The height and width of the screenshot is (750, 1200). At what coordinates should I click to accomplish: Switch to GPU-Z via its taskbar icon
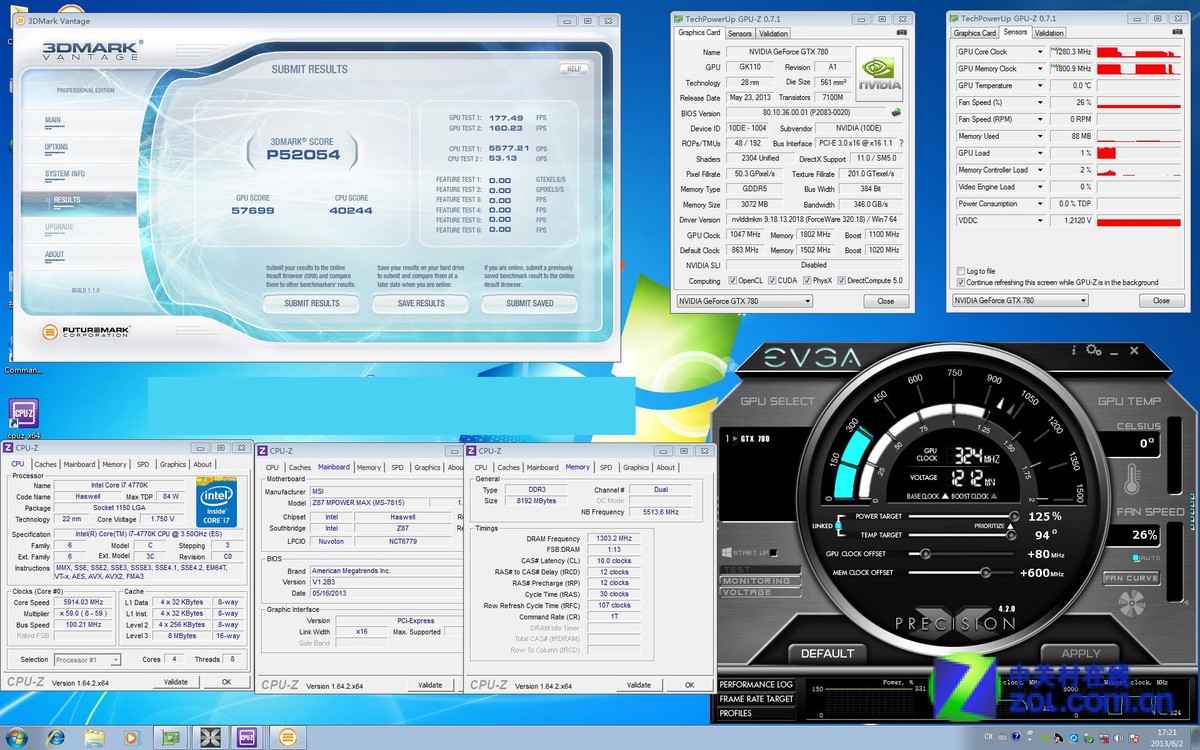[173, 737]
